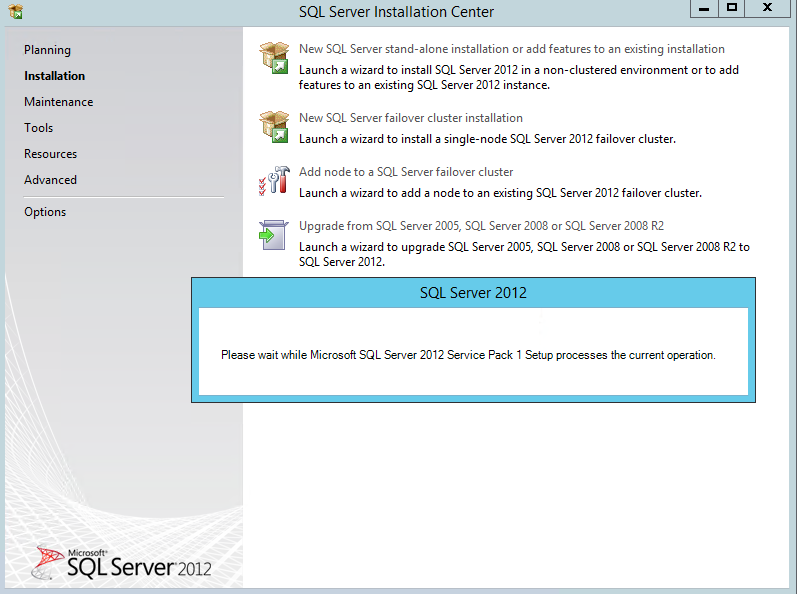Click the SQL Server 2012 dialog title

click(473, 293)
